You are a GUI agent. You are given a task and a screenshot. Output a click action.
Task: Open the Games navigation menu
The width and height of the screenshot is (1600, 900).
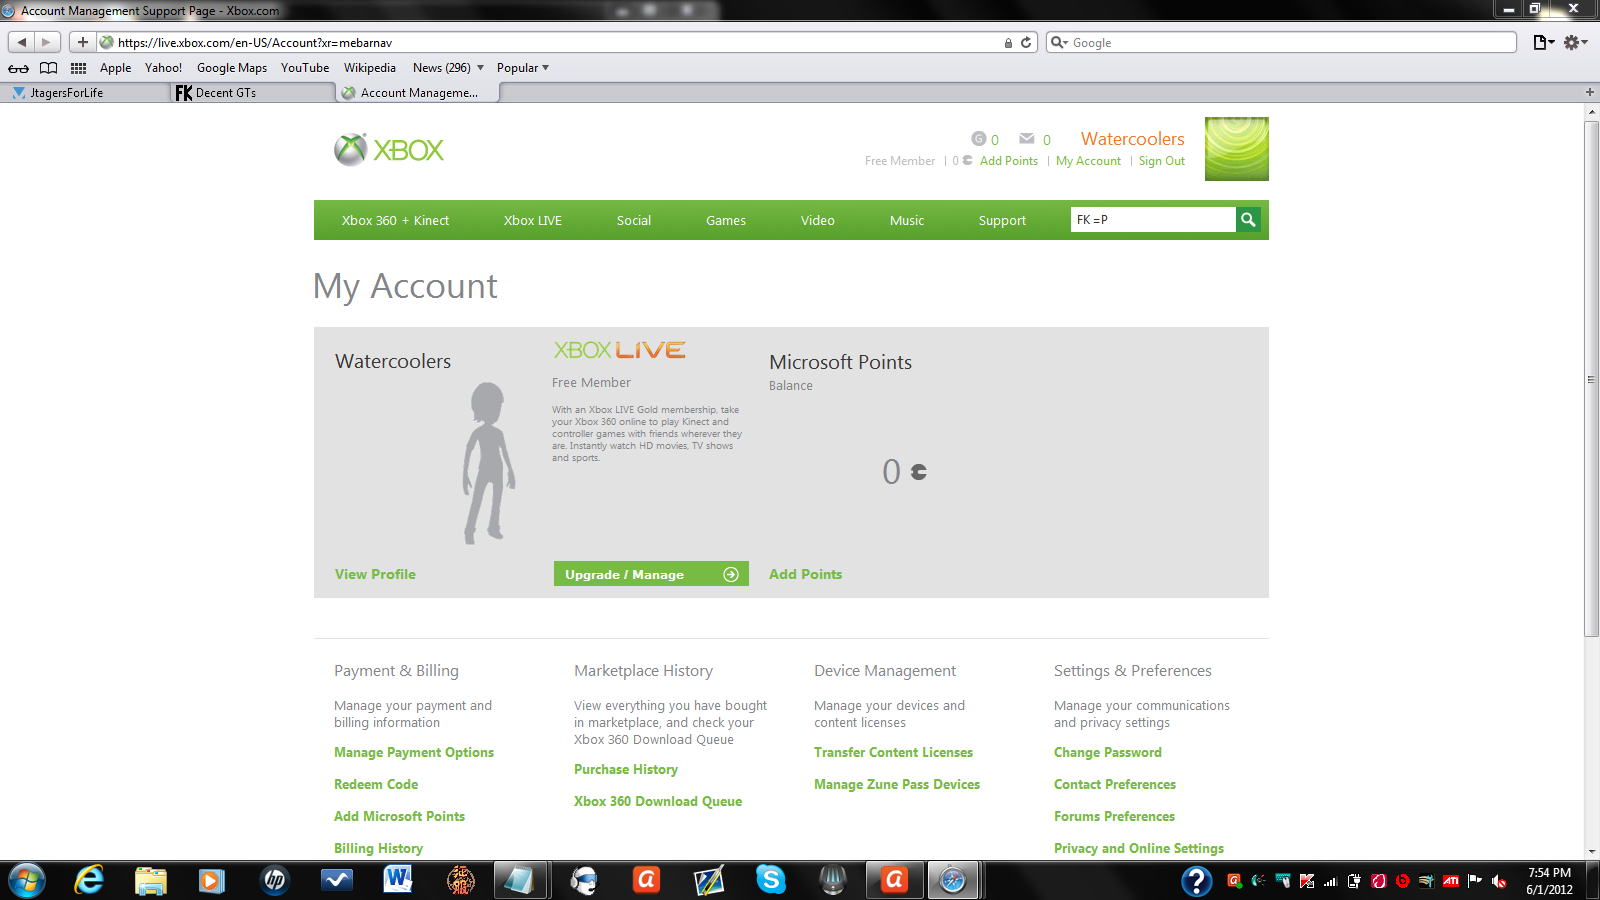click(726, 221)
